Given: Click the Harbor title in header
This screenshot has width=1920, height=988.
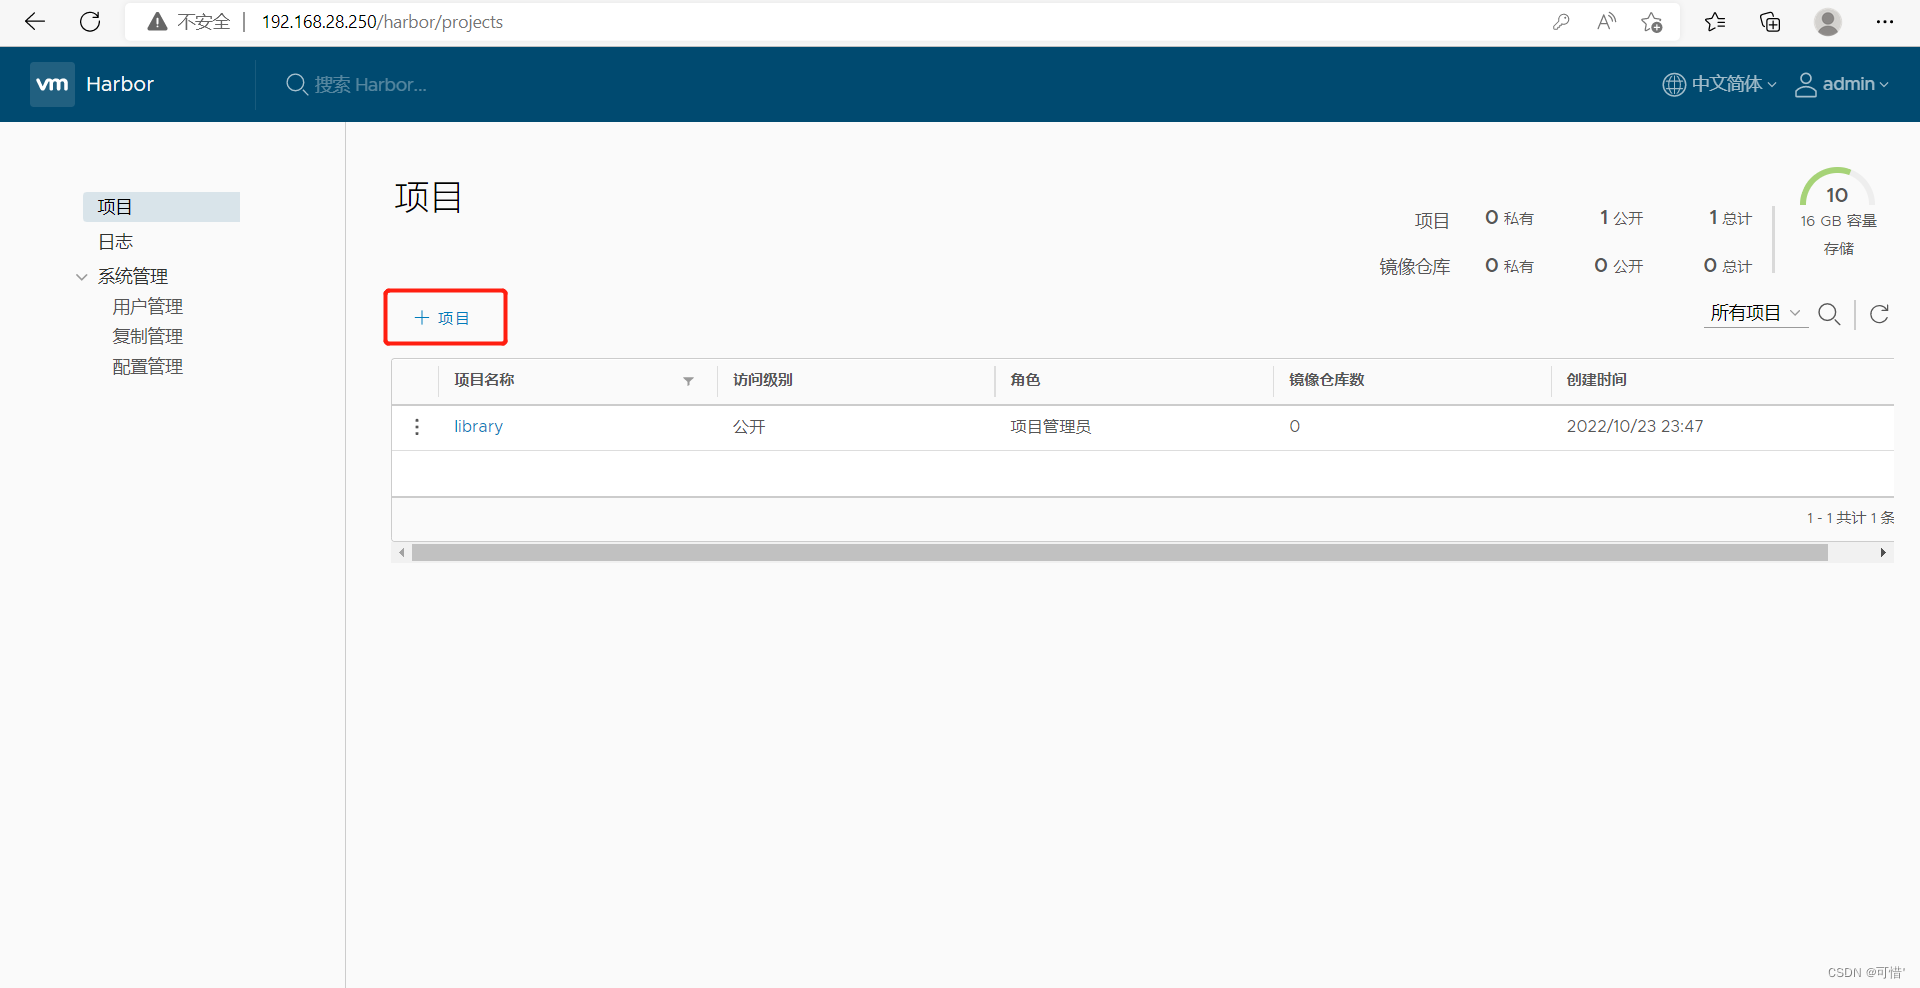Looking at the screenshot, I should 120,84.
